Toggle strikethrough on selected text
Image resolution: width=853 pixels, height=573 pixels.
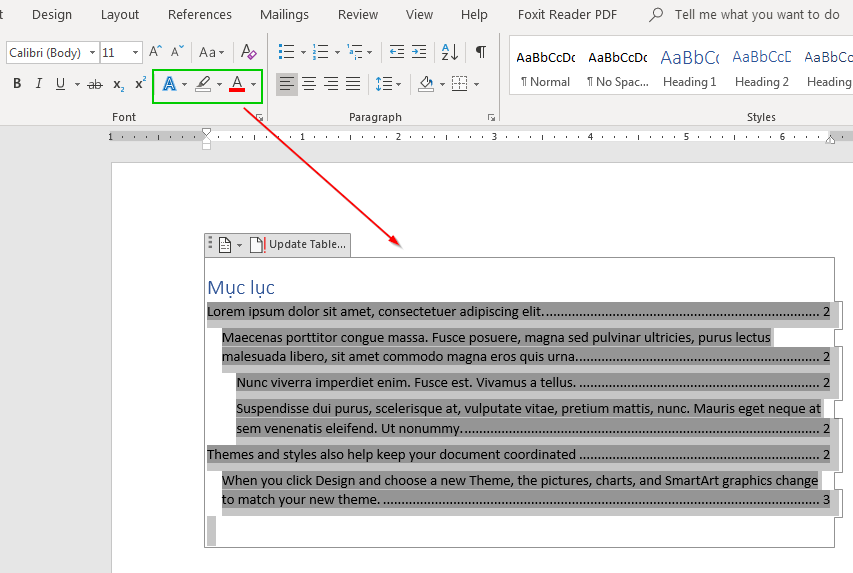coord(95,84)
